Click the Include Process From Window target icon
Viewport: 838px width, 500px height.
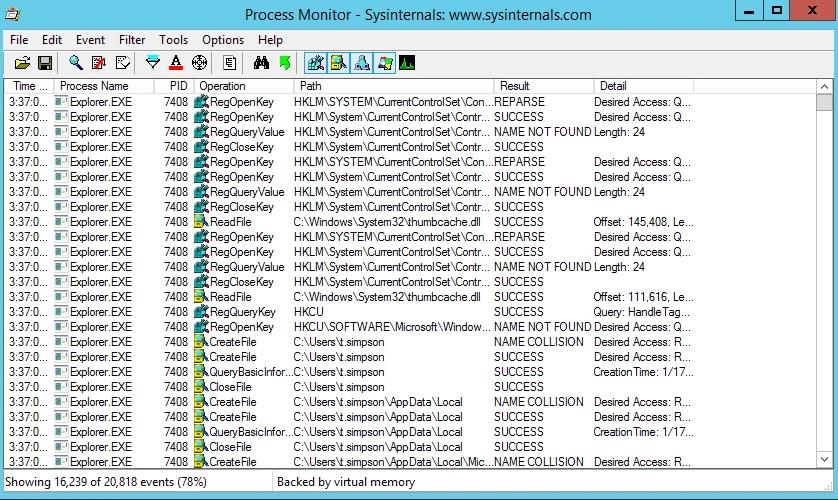199,63
